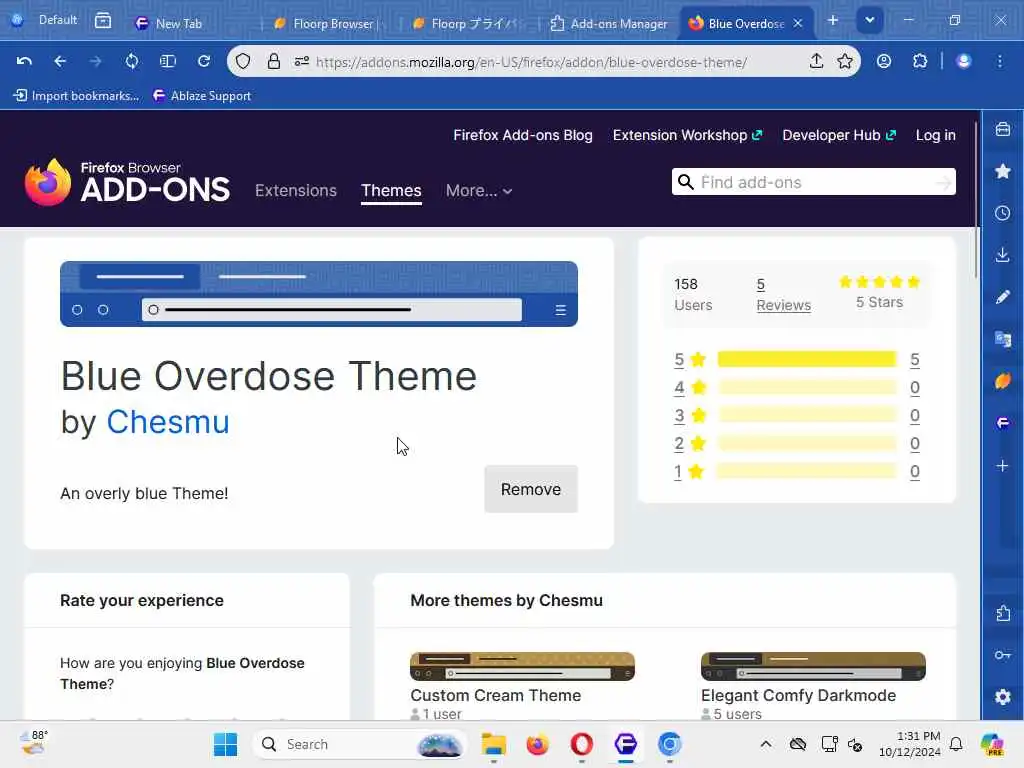This screenshot has width=1024, height=768.
Task: Open the Themes section
Action: point(391,191)
